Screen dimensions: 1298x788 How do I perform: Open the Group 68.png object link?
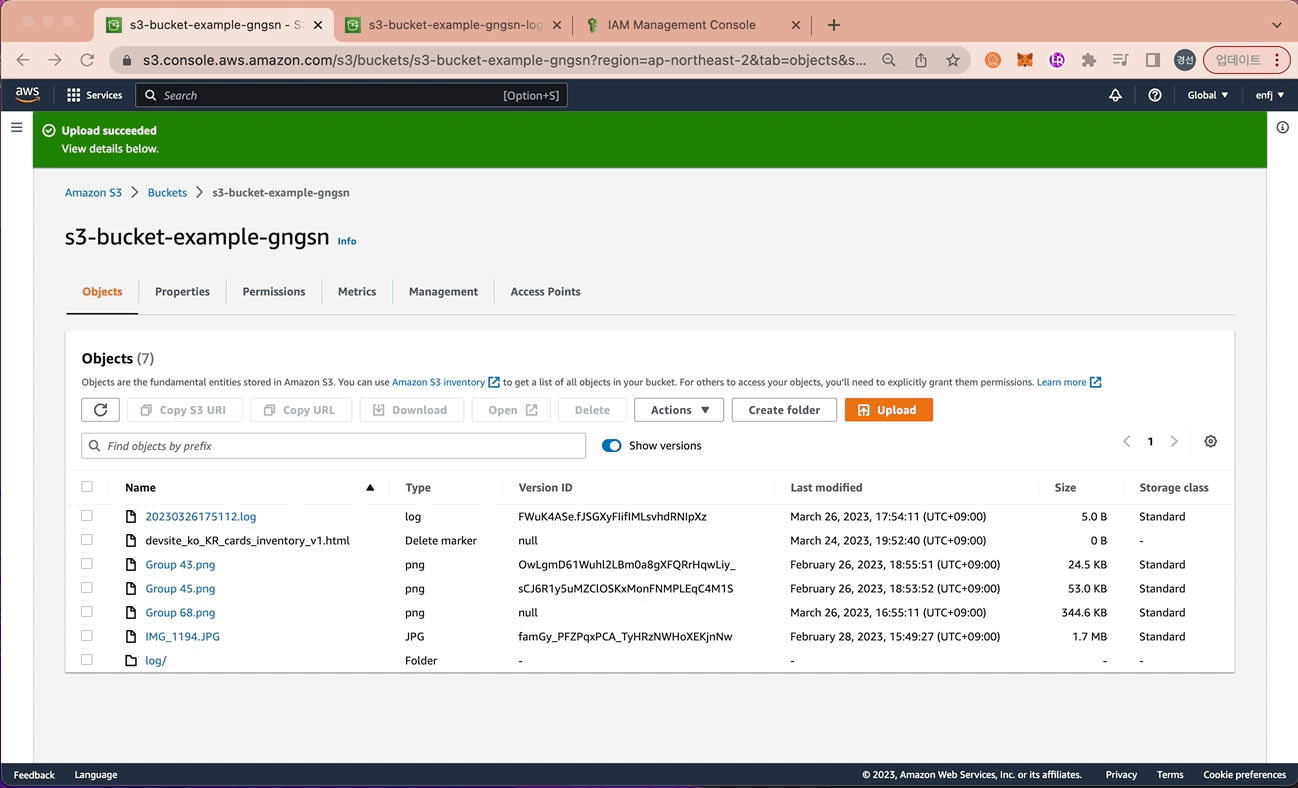pyautogui.click(x=180, y=613)
